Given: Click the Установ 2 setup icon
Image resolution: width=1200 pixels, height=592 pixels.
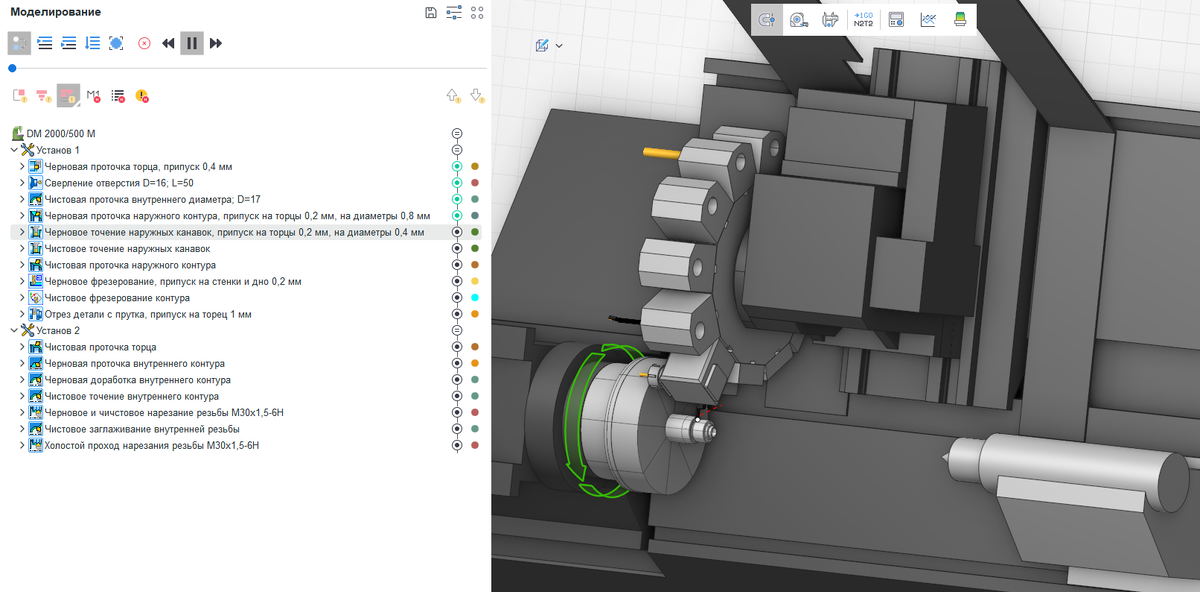Looking at the screenshot, I should point(27,330).
